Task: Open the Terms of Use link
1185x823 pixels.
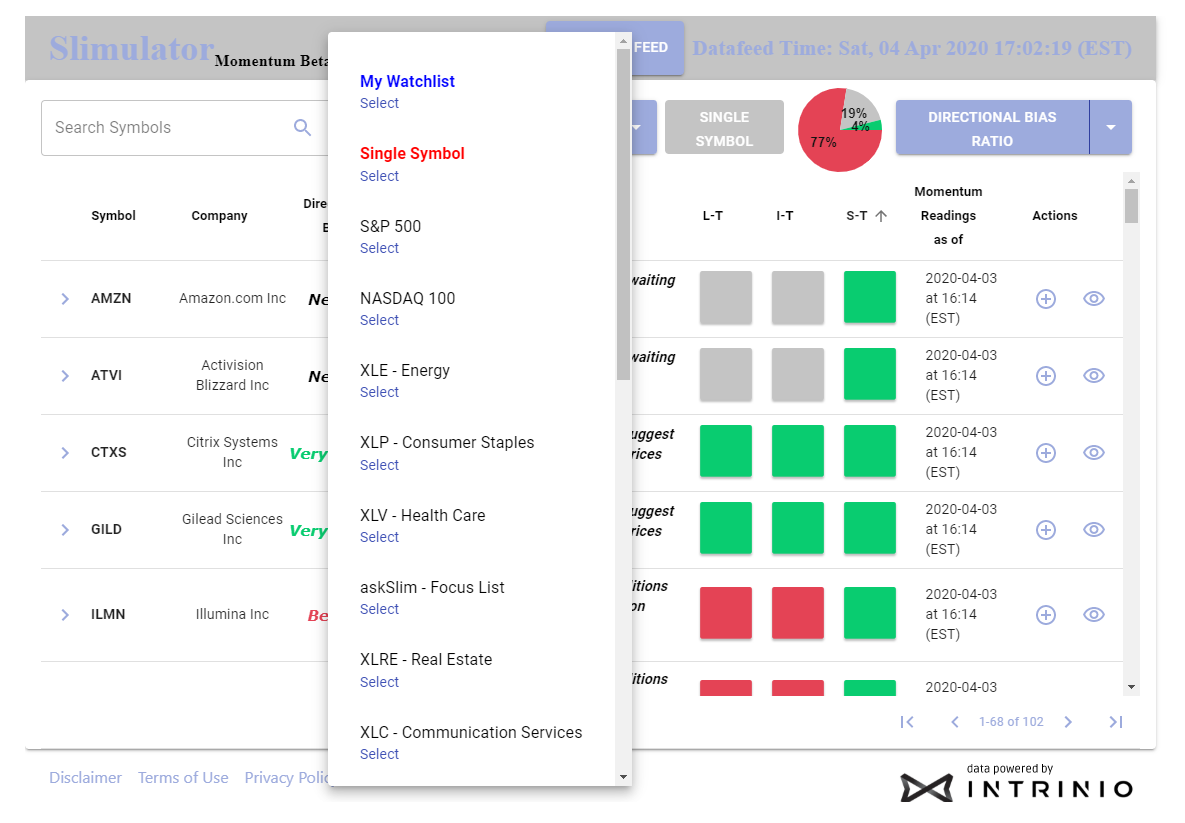Action: pos(183,778)
